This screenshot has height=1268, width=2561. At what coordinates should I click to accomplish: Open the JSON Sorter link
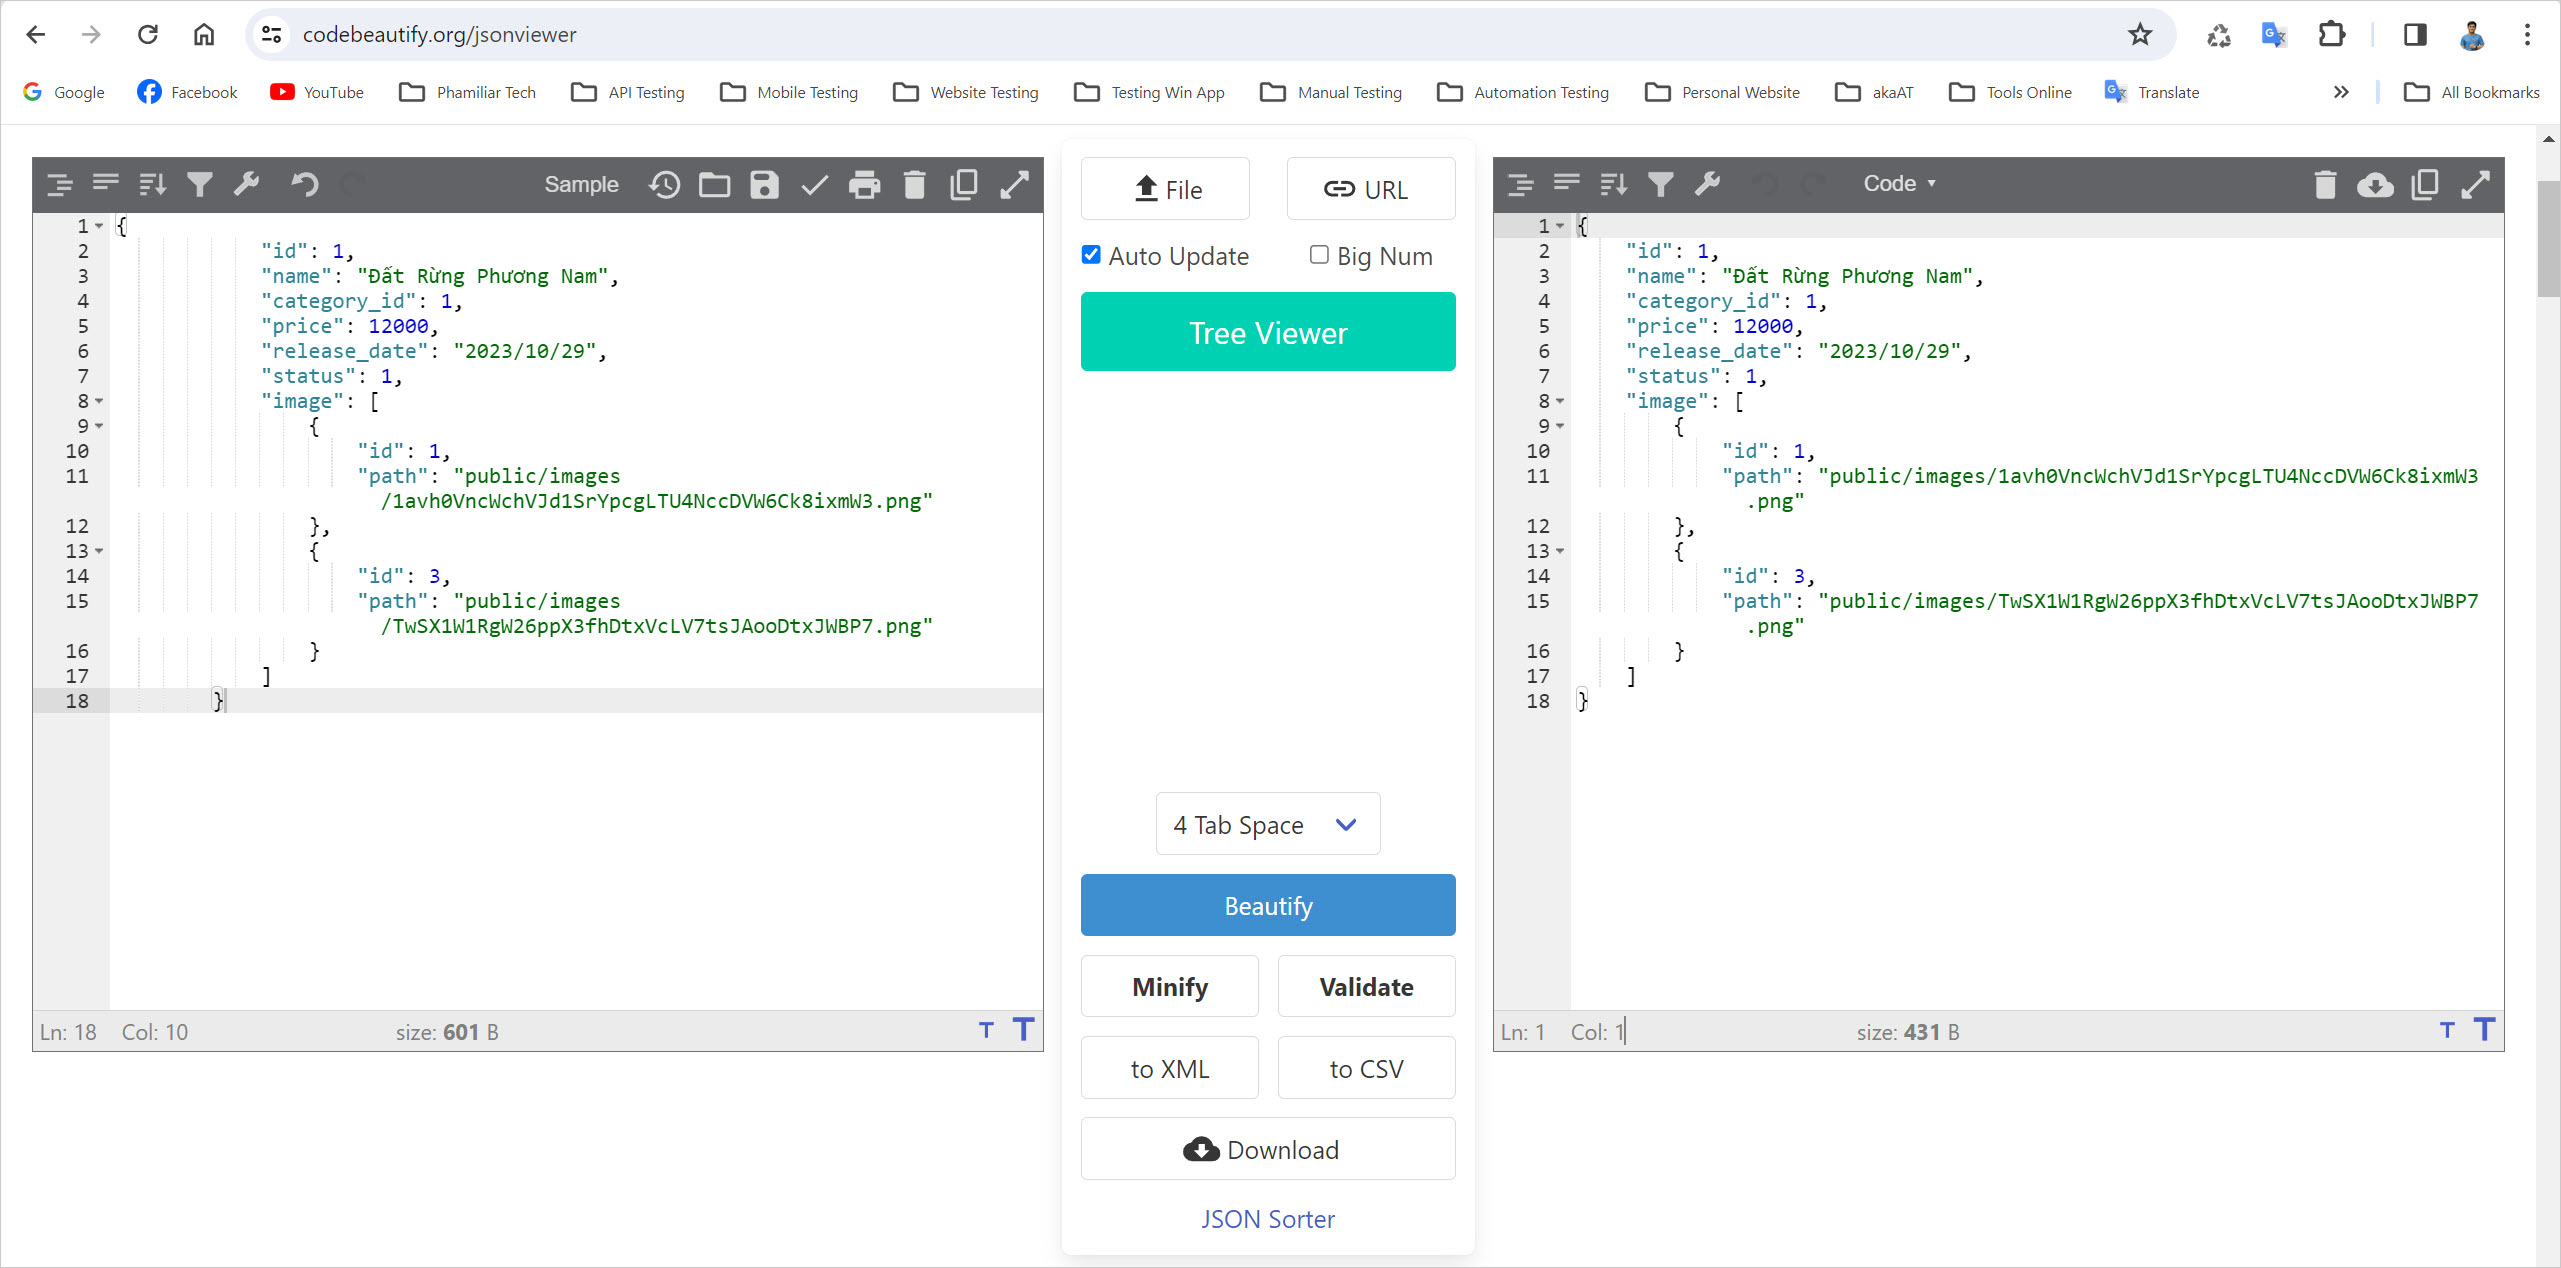[x=1268, y=1219]
